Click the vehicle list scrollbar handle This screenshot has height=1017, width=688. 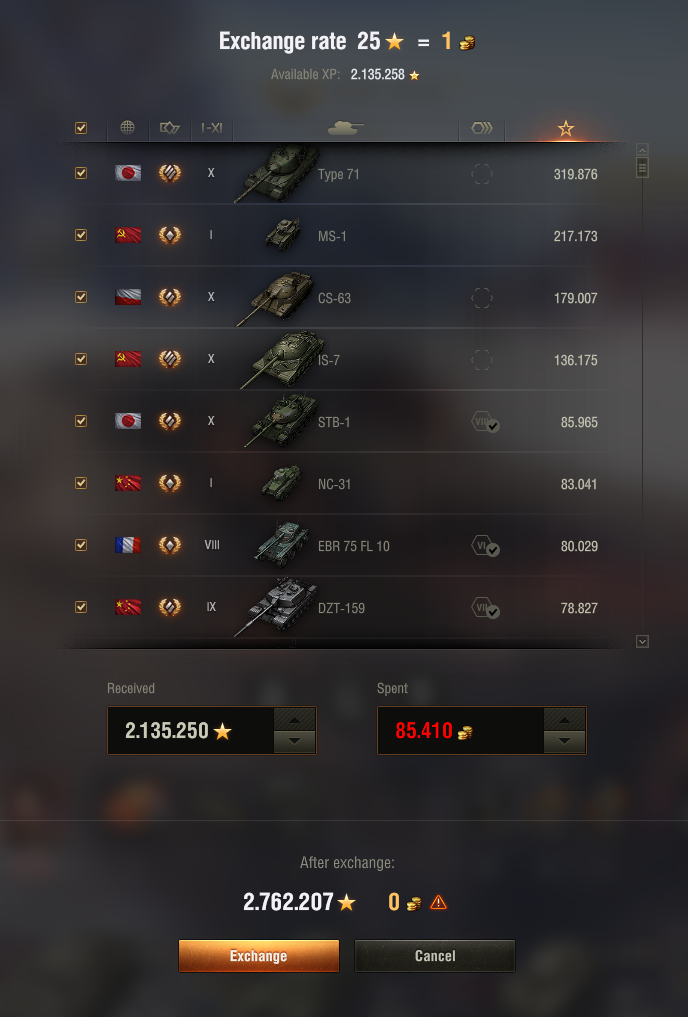tap(642, 168)
